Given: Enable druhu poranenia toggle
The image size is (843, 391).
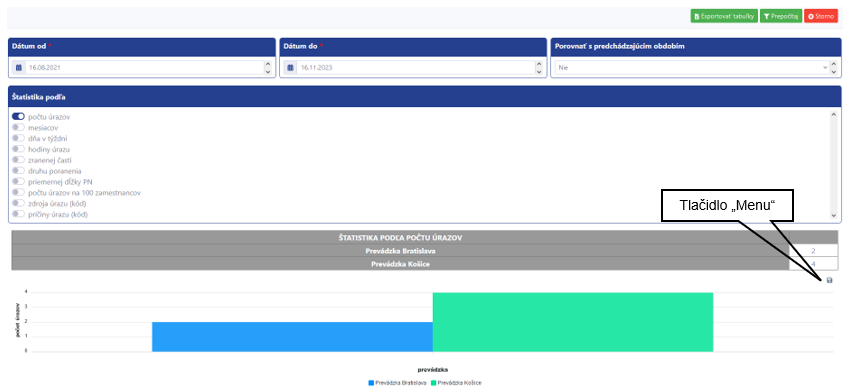Looking at the screenshot, I should coord(18,171).
